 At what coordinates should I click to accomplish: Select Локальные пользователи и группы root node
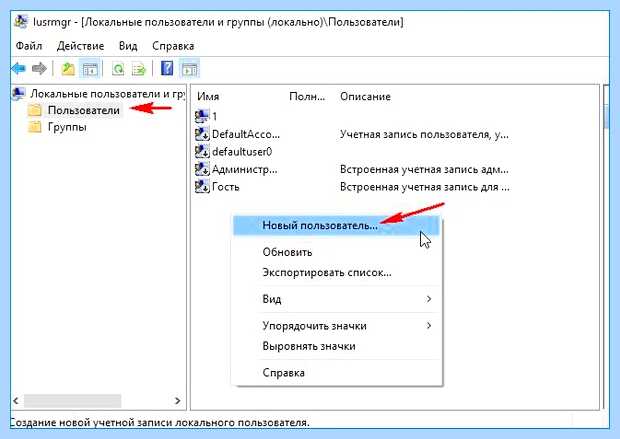[107, 94]
